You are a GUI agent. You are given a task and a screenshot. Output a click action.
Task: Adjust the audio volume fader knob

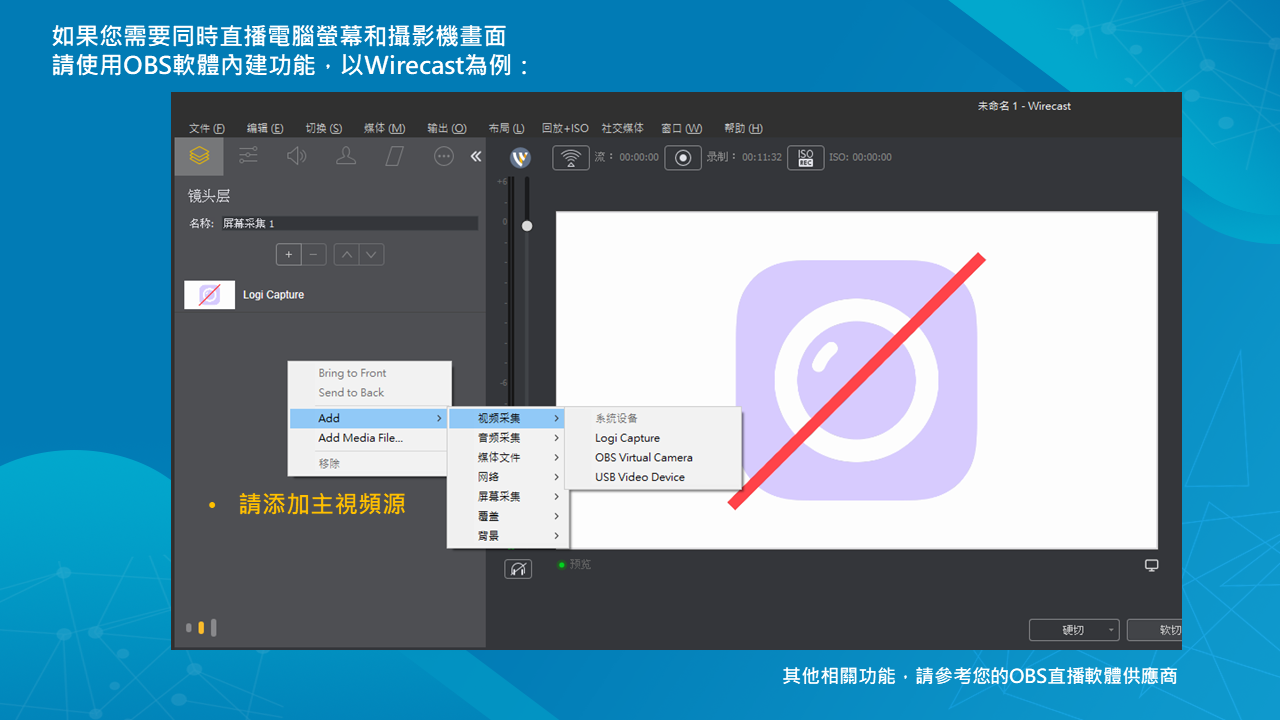pos(527,226)
